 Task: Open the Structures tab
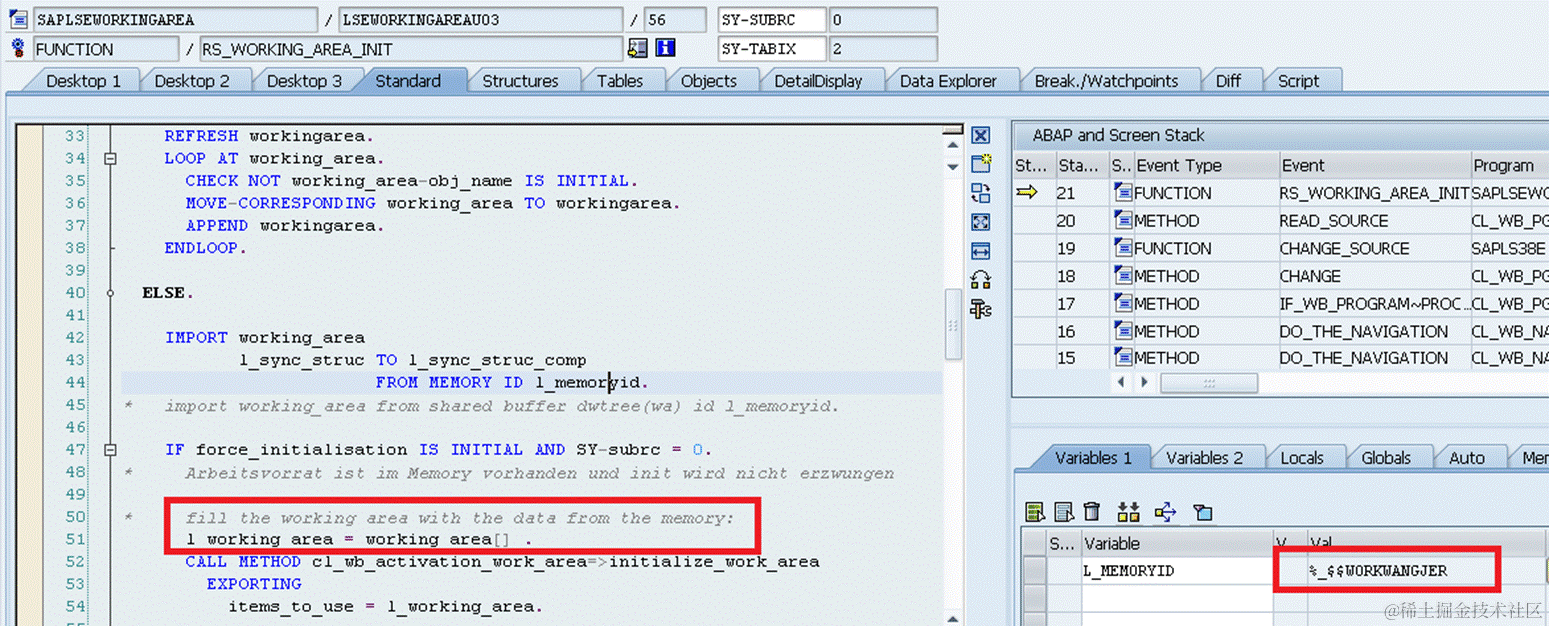(520, 81)
